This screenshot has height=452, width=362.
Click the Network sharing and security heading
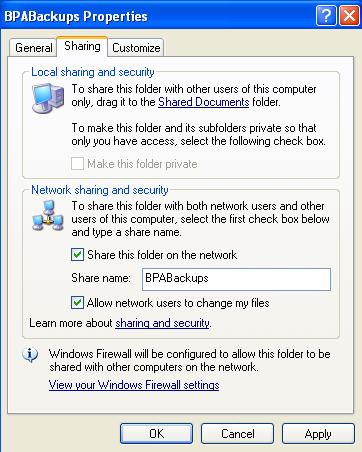[100, 190]
